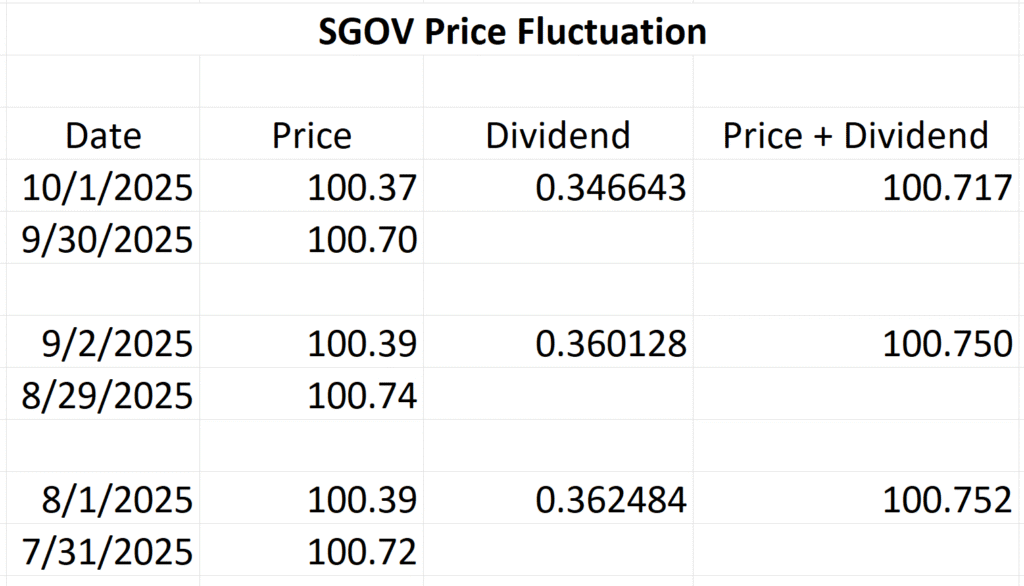The image size is (1024, 586).
Task: Select the total cell showing 100.717
Action: (947, 187)
